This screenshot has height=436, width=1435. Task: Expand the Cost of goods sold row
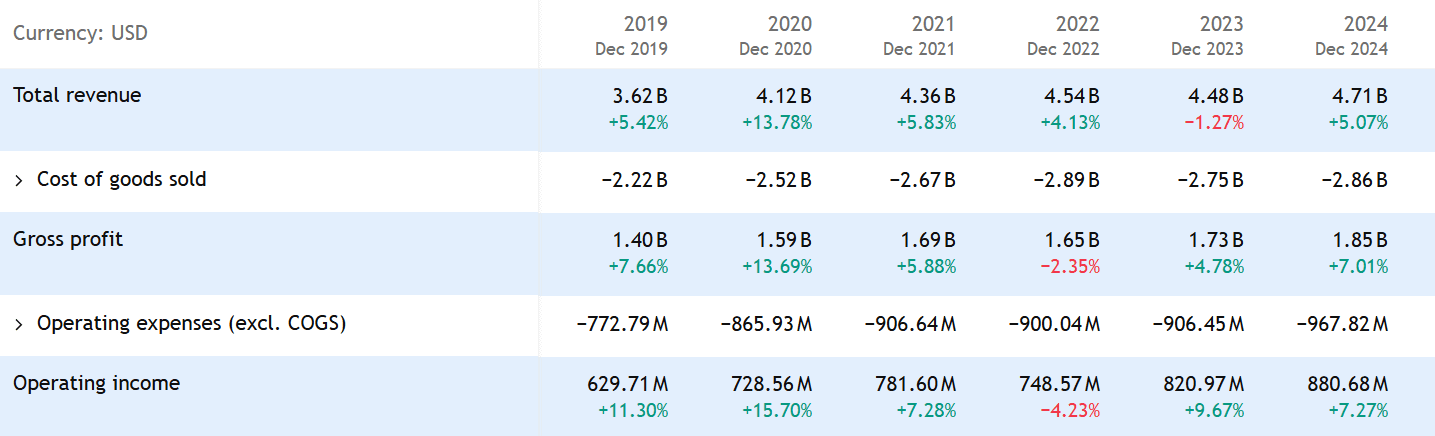tap(19, 180)
